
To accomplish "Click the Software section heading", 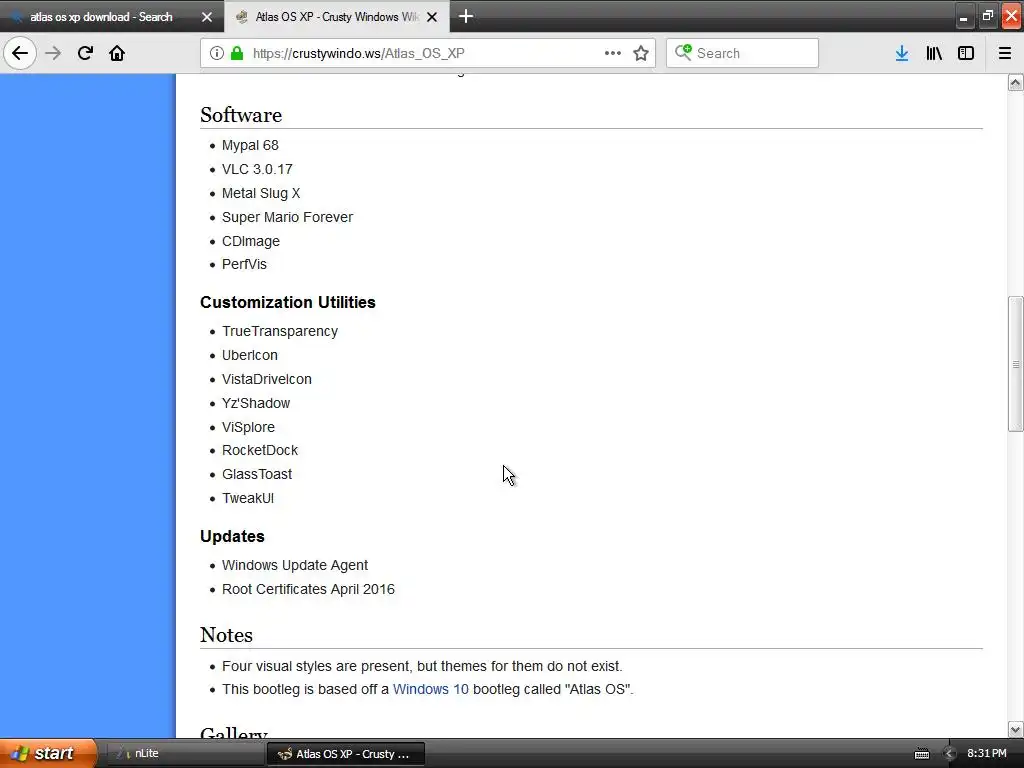I will click(241, 115).
